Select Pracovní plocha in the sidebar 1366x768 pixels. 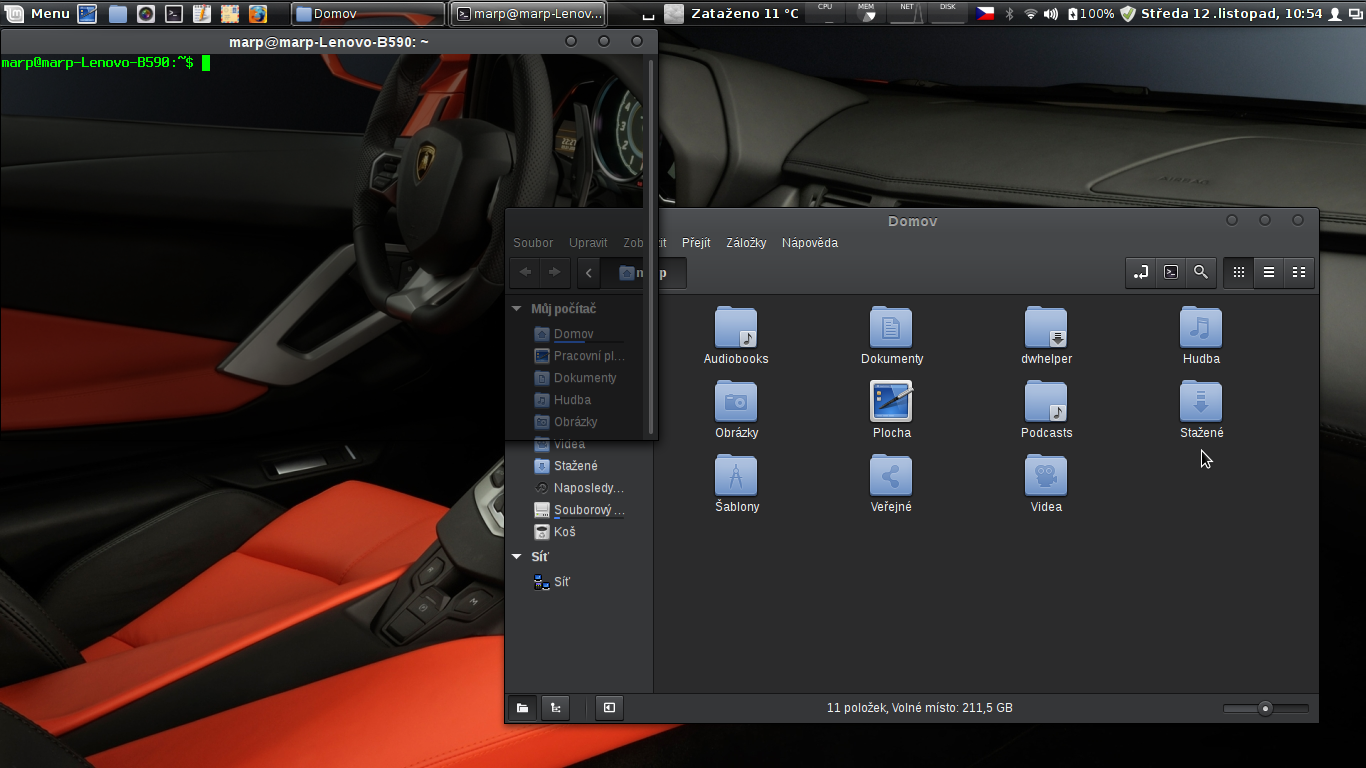(578, 356)
